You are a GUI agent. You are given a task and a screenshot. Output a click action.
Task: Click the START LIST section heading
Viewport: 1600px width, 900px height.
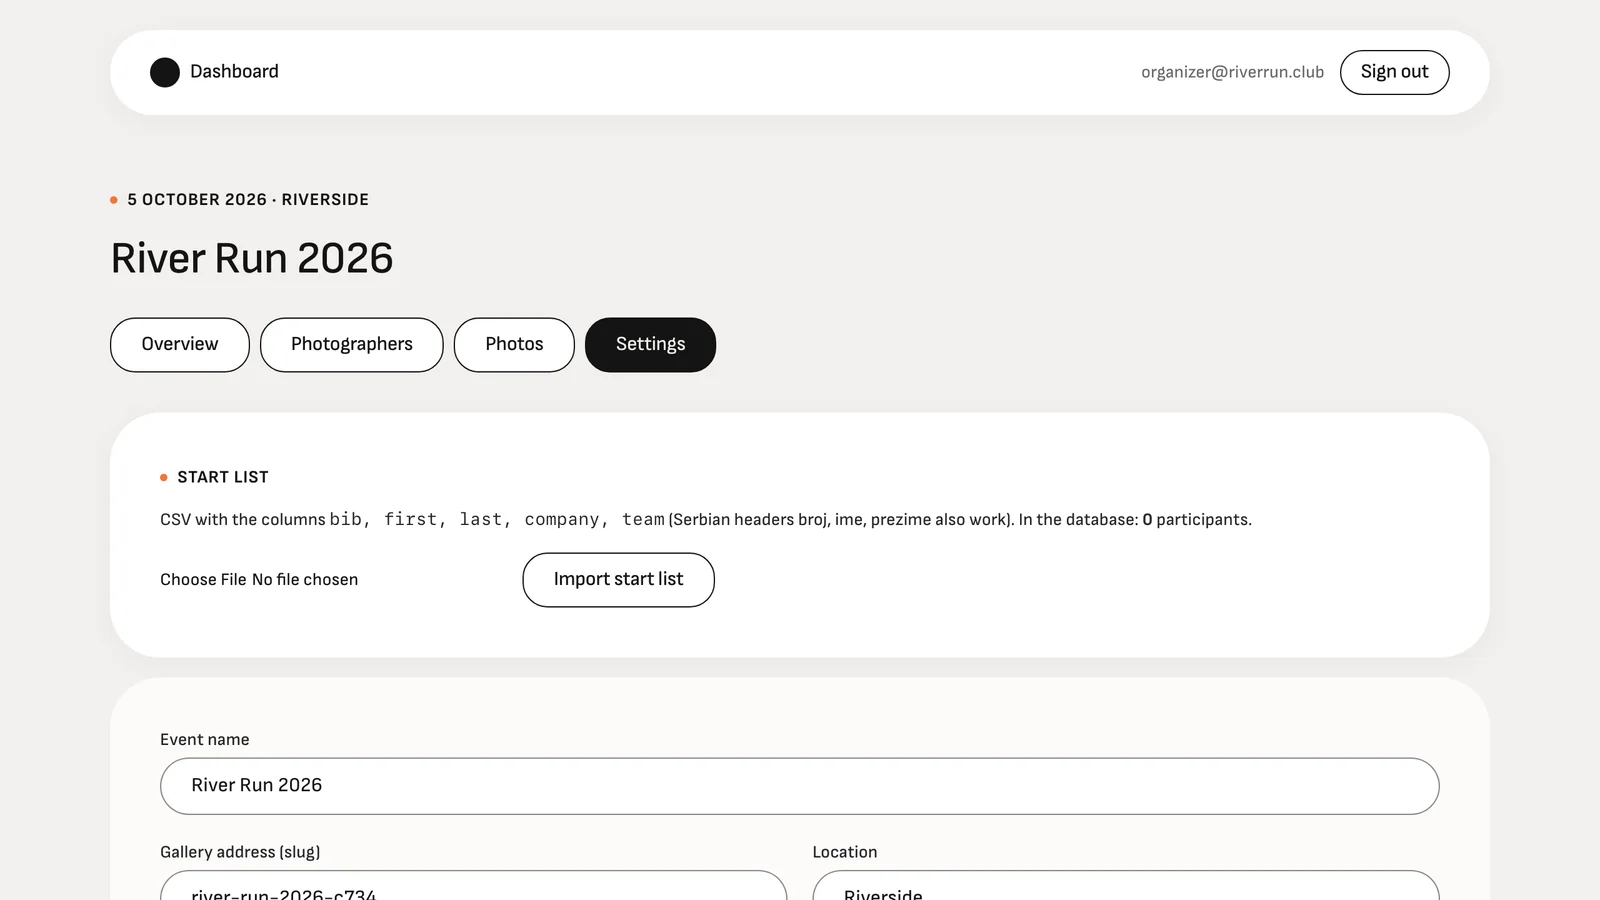coord(223,477)
